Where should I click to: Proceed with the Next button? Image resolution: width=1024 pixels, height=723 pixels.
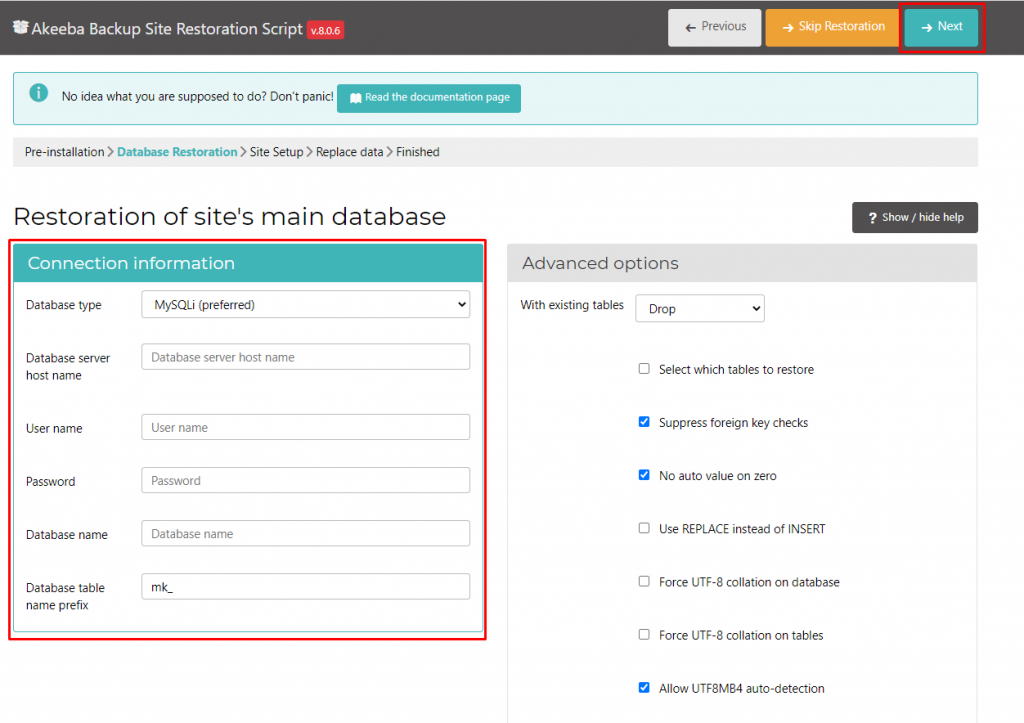coord(941,27)
